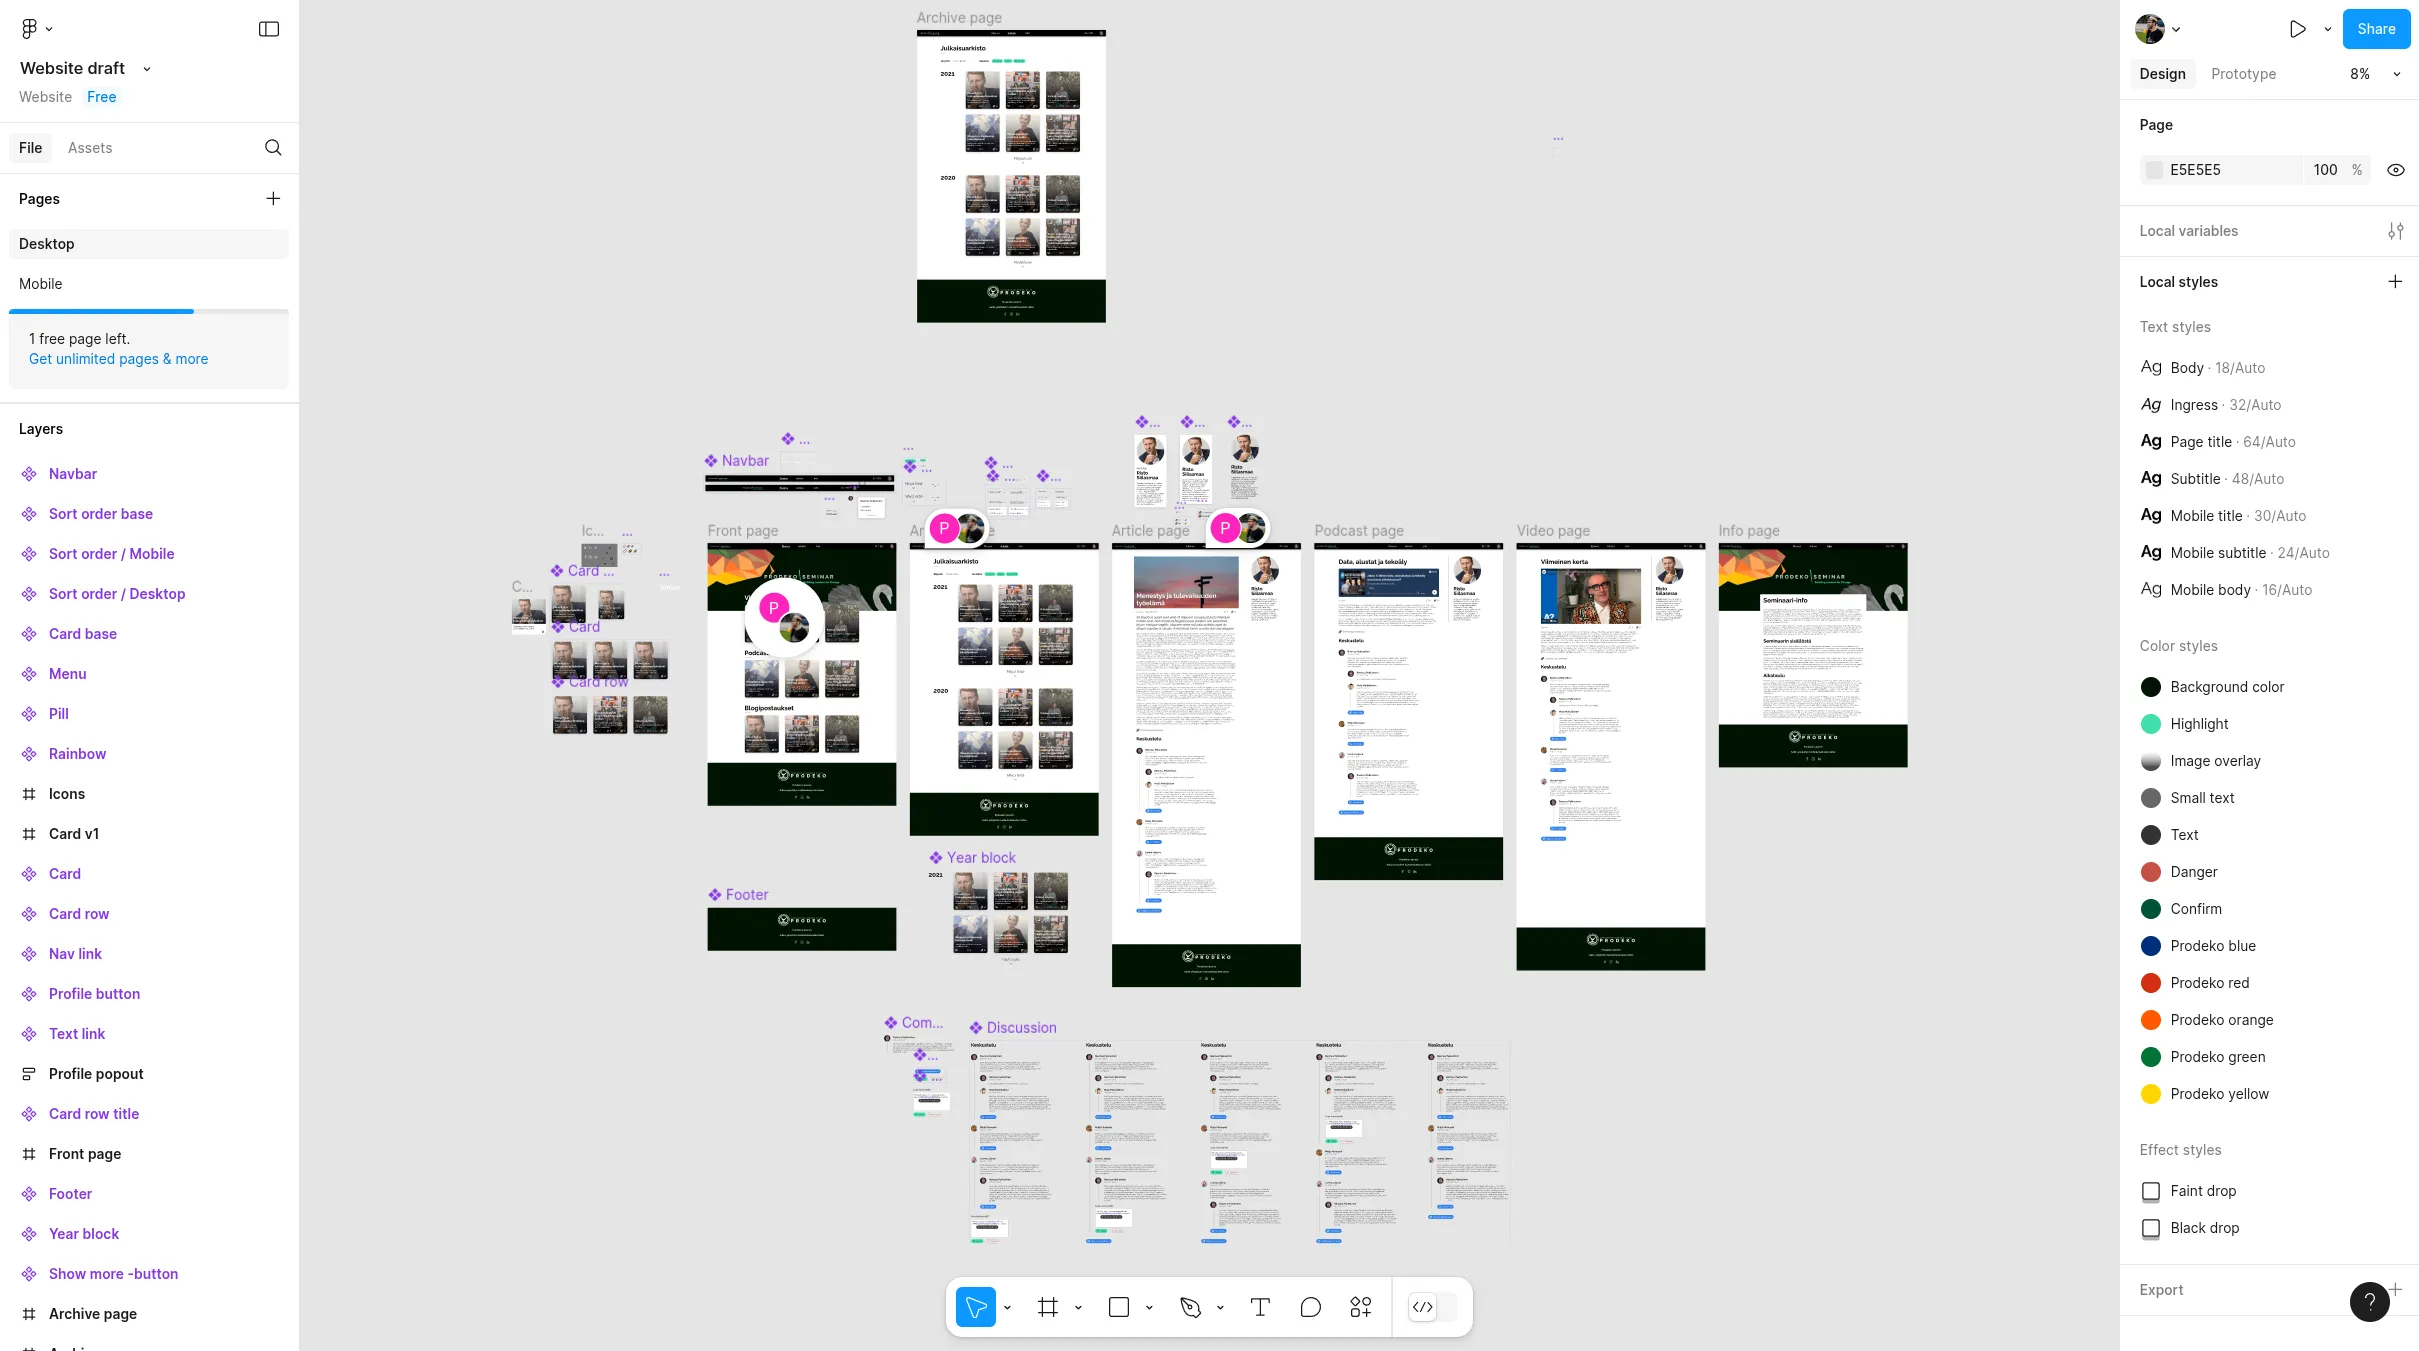Select the Text tool
Screen dimensions: 2419x1351
pos(1260,1307)
